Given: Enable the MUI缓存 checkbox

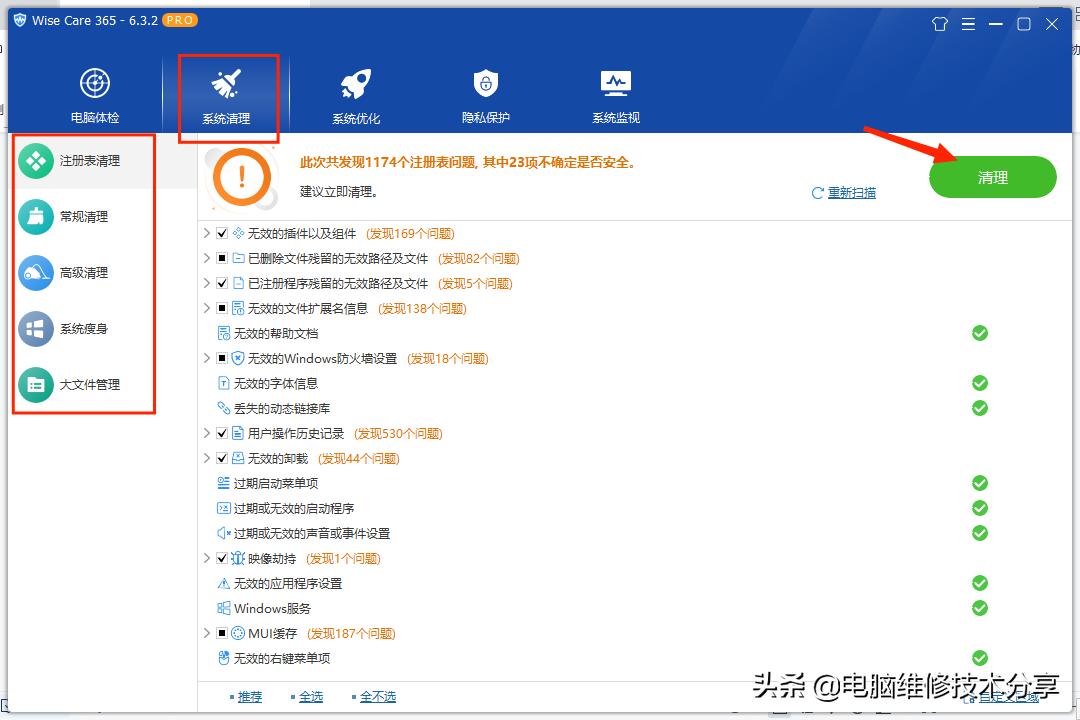Looking at the screenshot, I should [x=222, y=633].
